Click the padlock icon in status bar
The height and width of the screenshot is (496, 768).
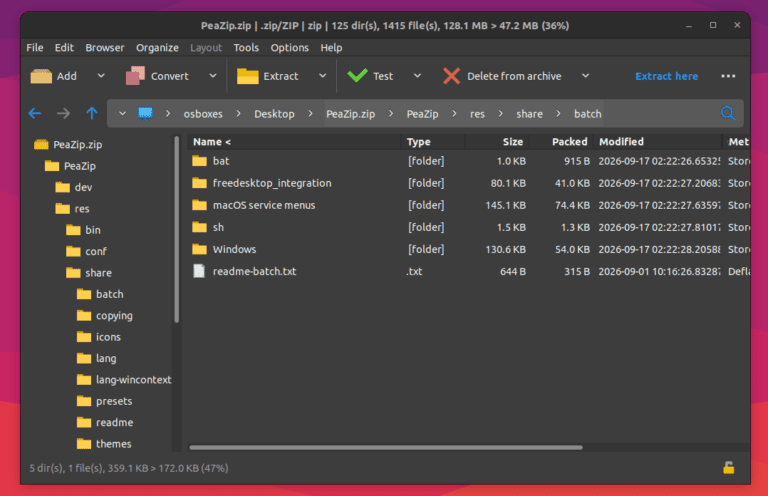(x=728, y=468)
